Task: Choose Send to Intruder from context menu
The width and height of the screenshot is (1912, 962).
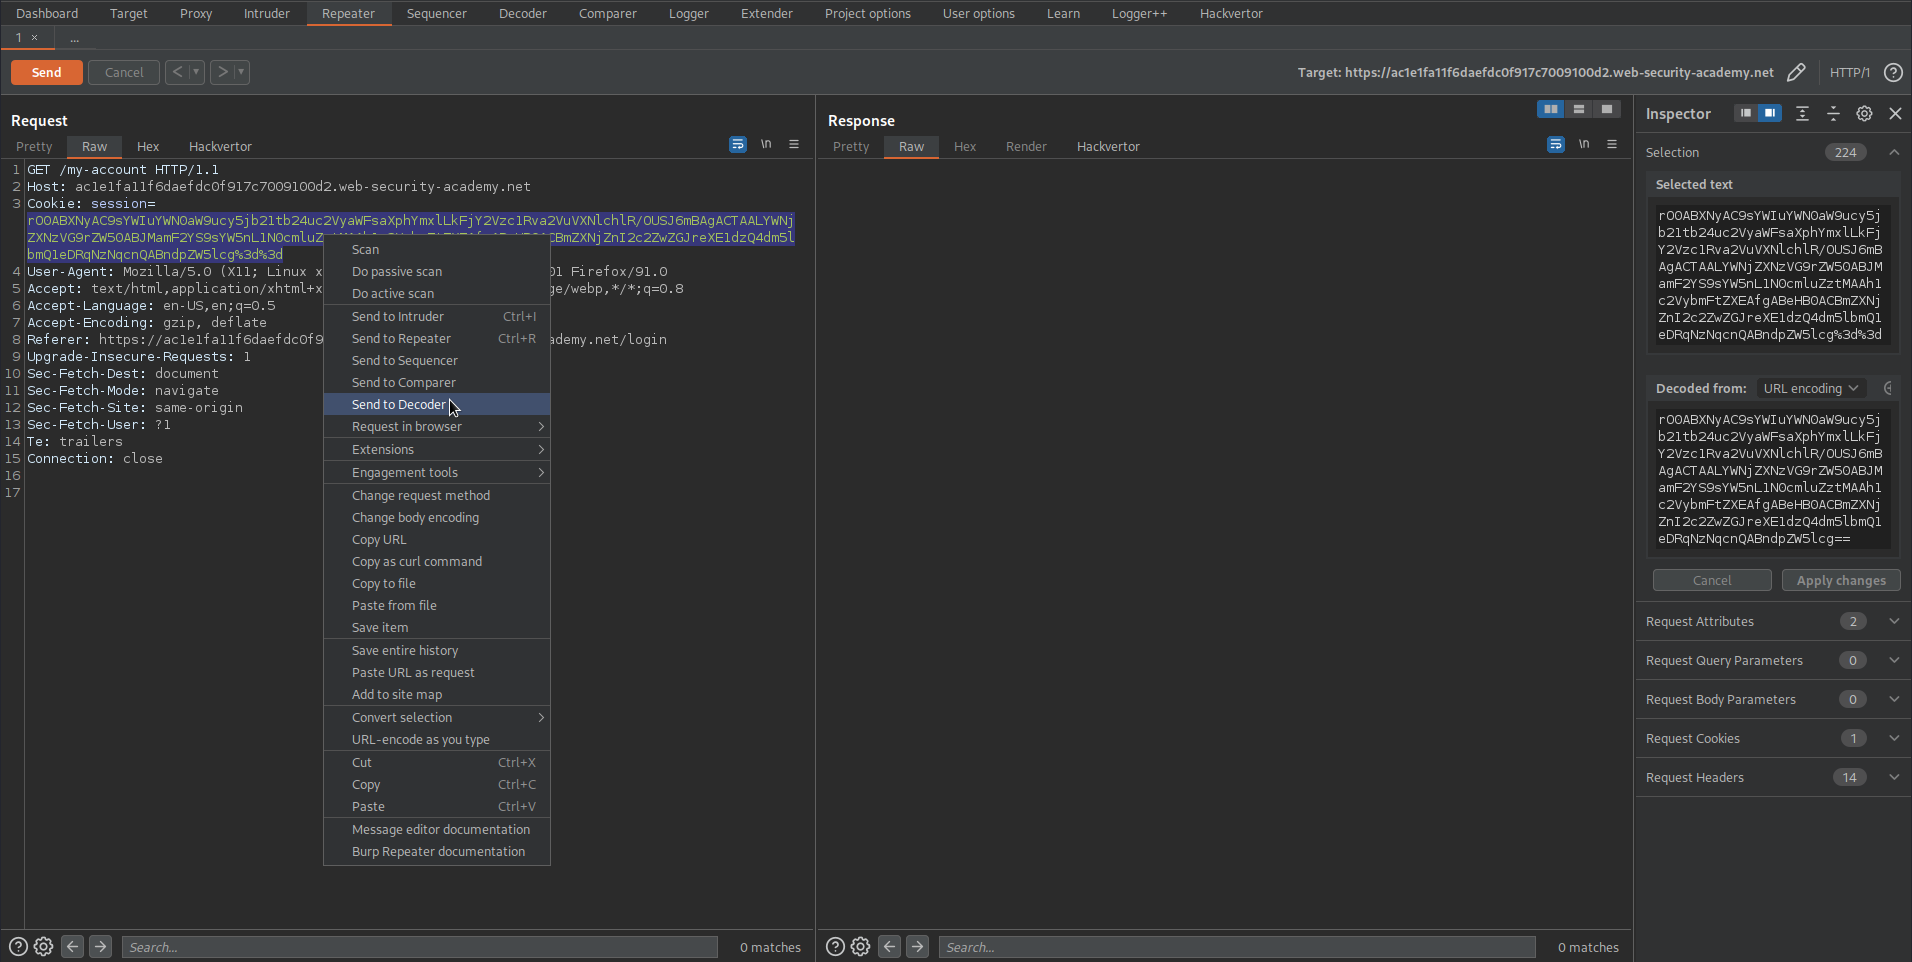Action: click(x=437, y=316)
